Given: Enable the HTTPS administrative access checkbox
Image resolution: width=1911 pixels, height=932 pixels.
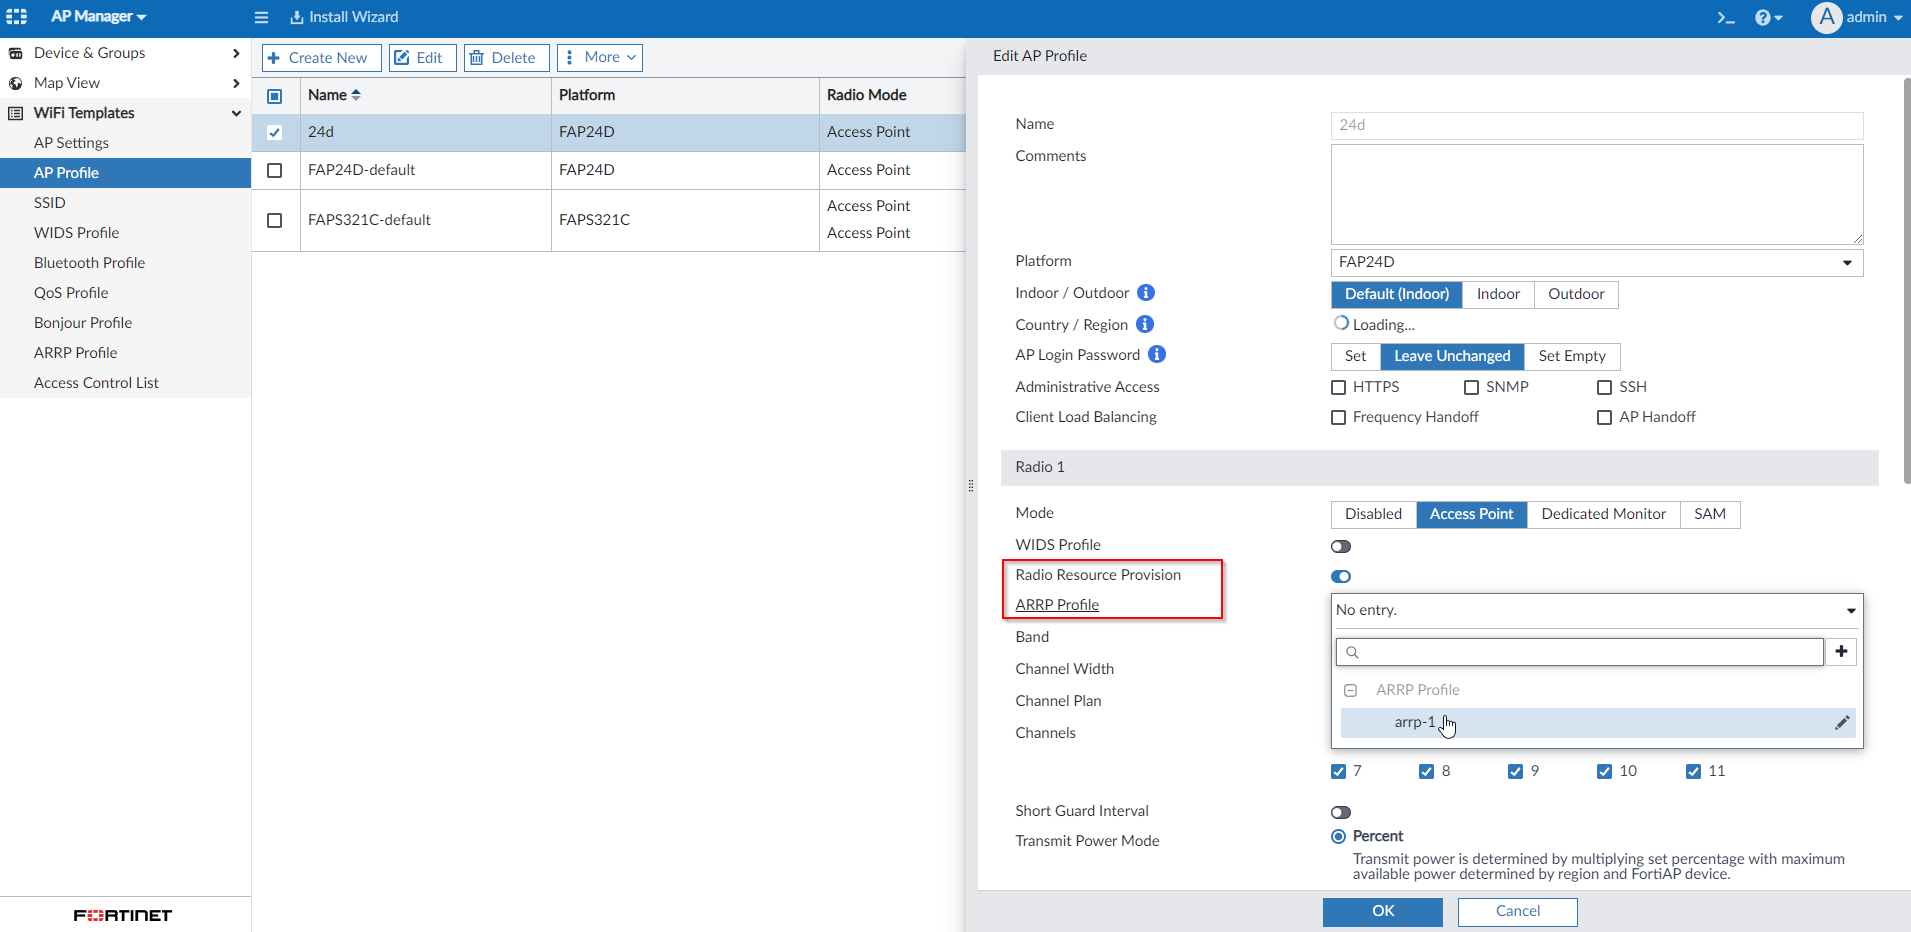Looking at the screenshot, I should coord(1339,388).
